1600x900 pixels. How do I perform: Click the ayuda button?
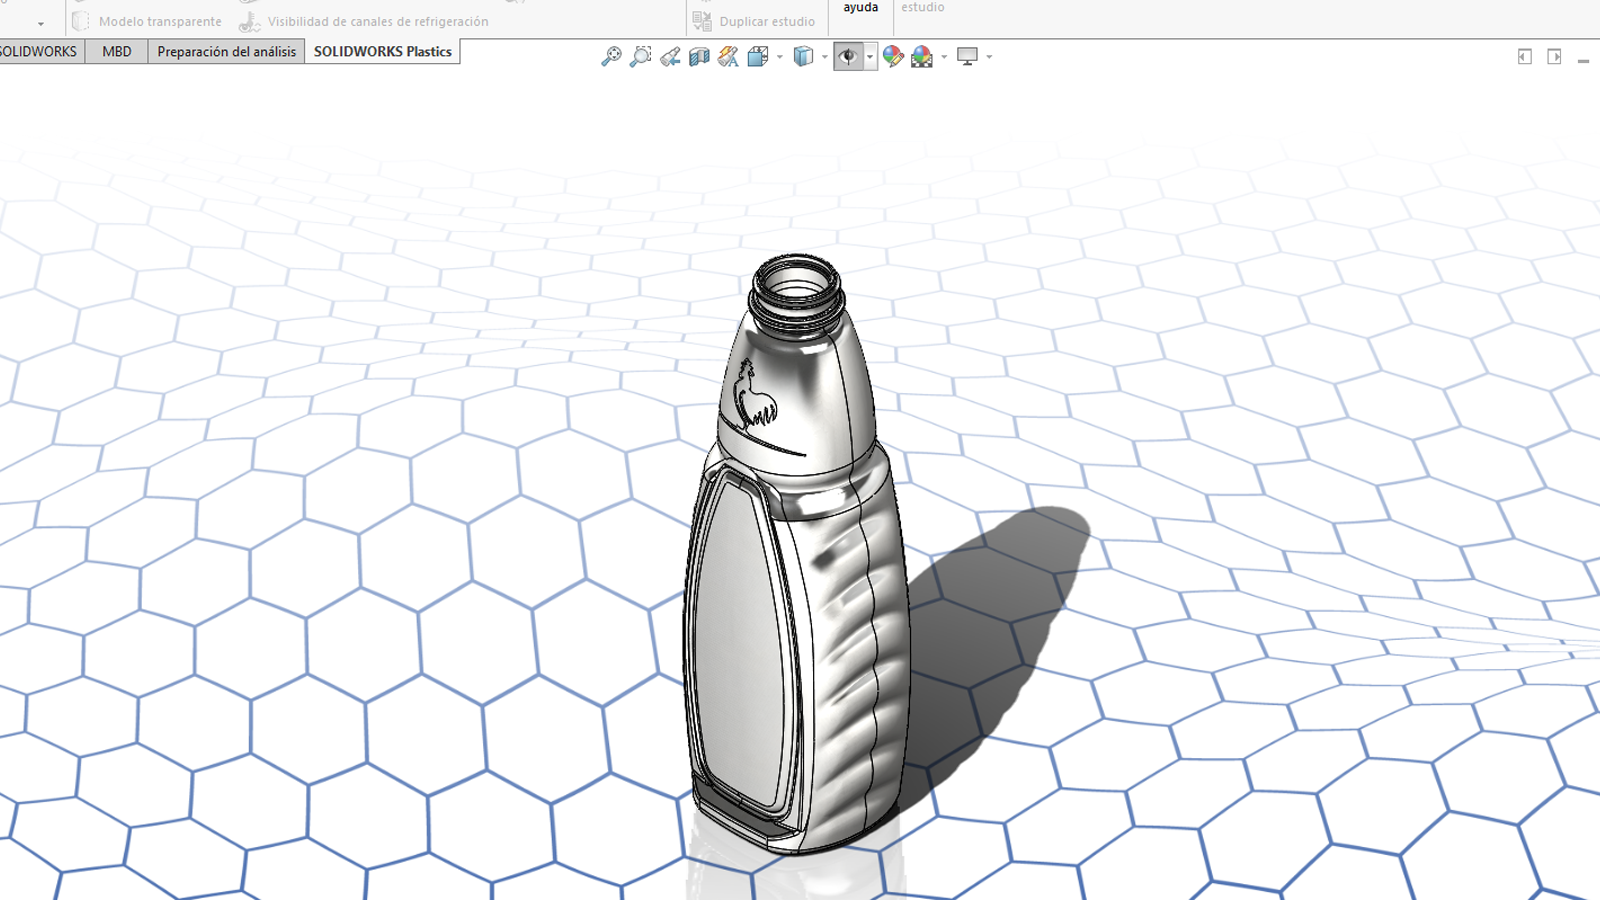(860, 8)
